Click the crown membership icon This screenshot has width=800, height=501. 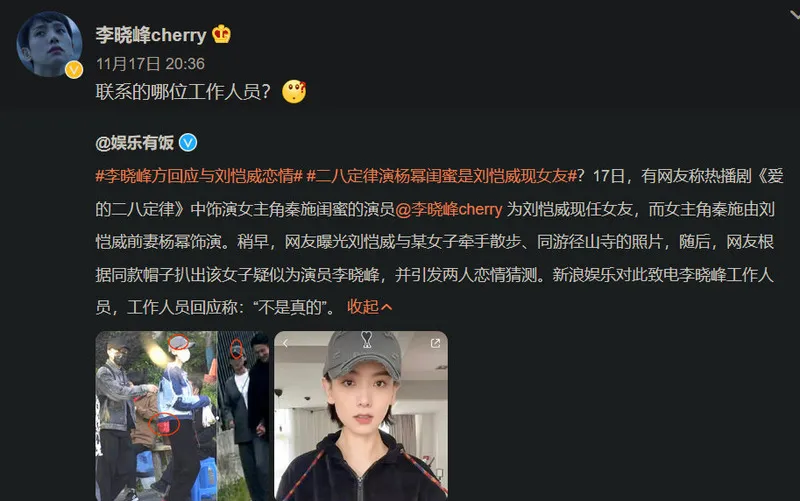click(x=221, y=34)
